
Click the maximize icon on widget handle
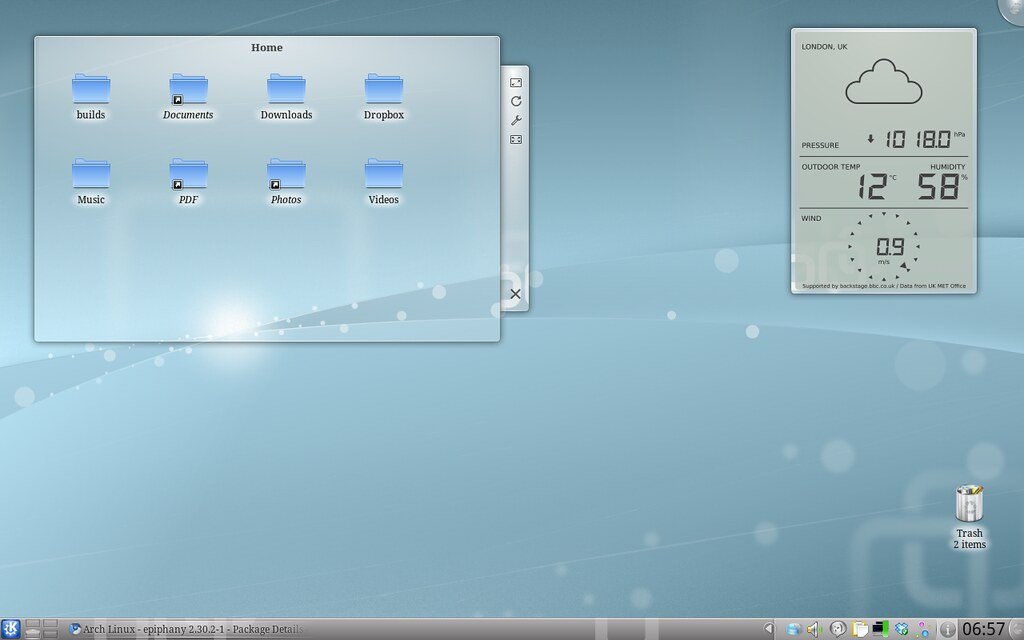coord(516,139)
